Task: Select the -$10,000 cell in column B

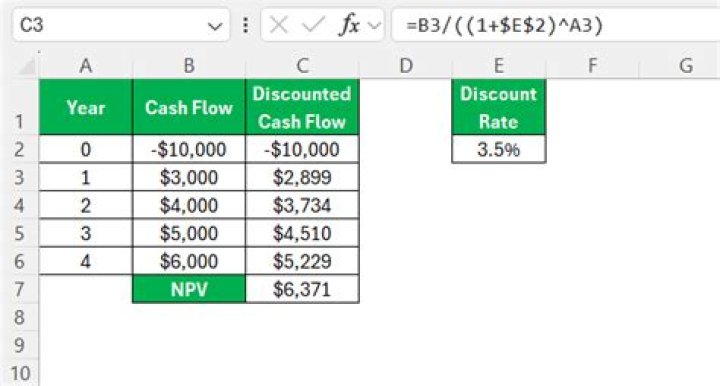Action: pos(189,149)
